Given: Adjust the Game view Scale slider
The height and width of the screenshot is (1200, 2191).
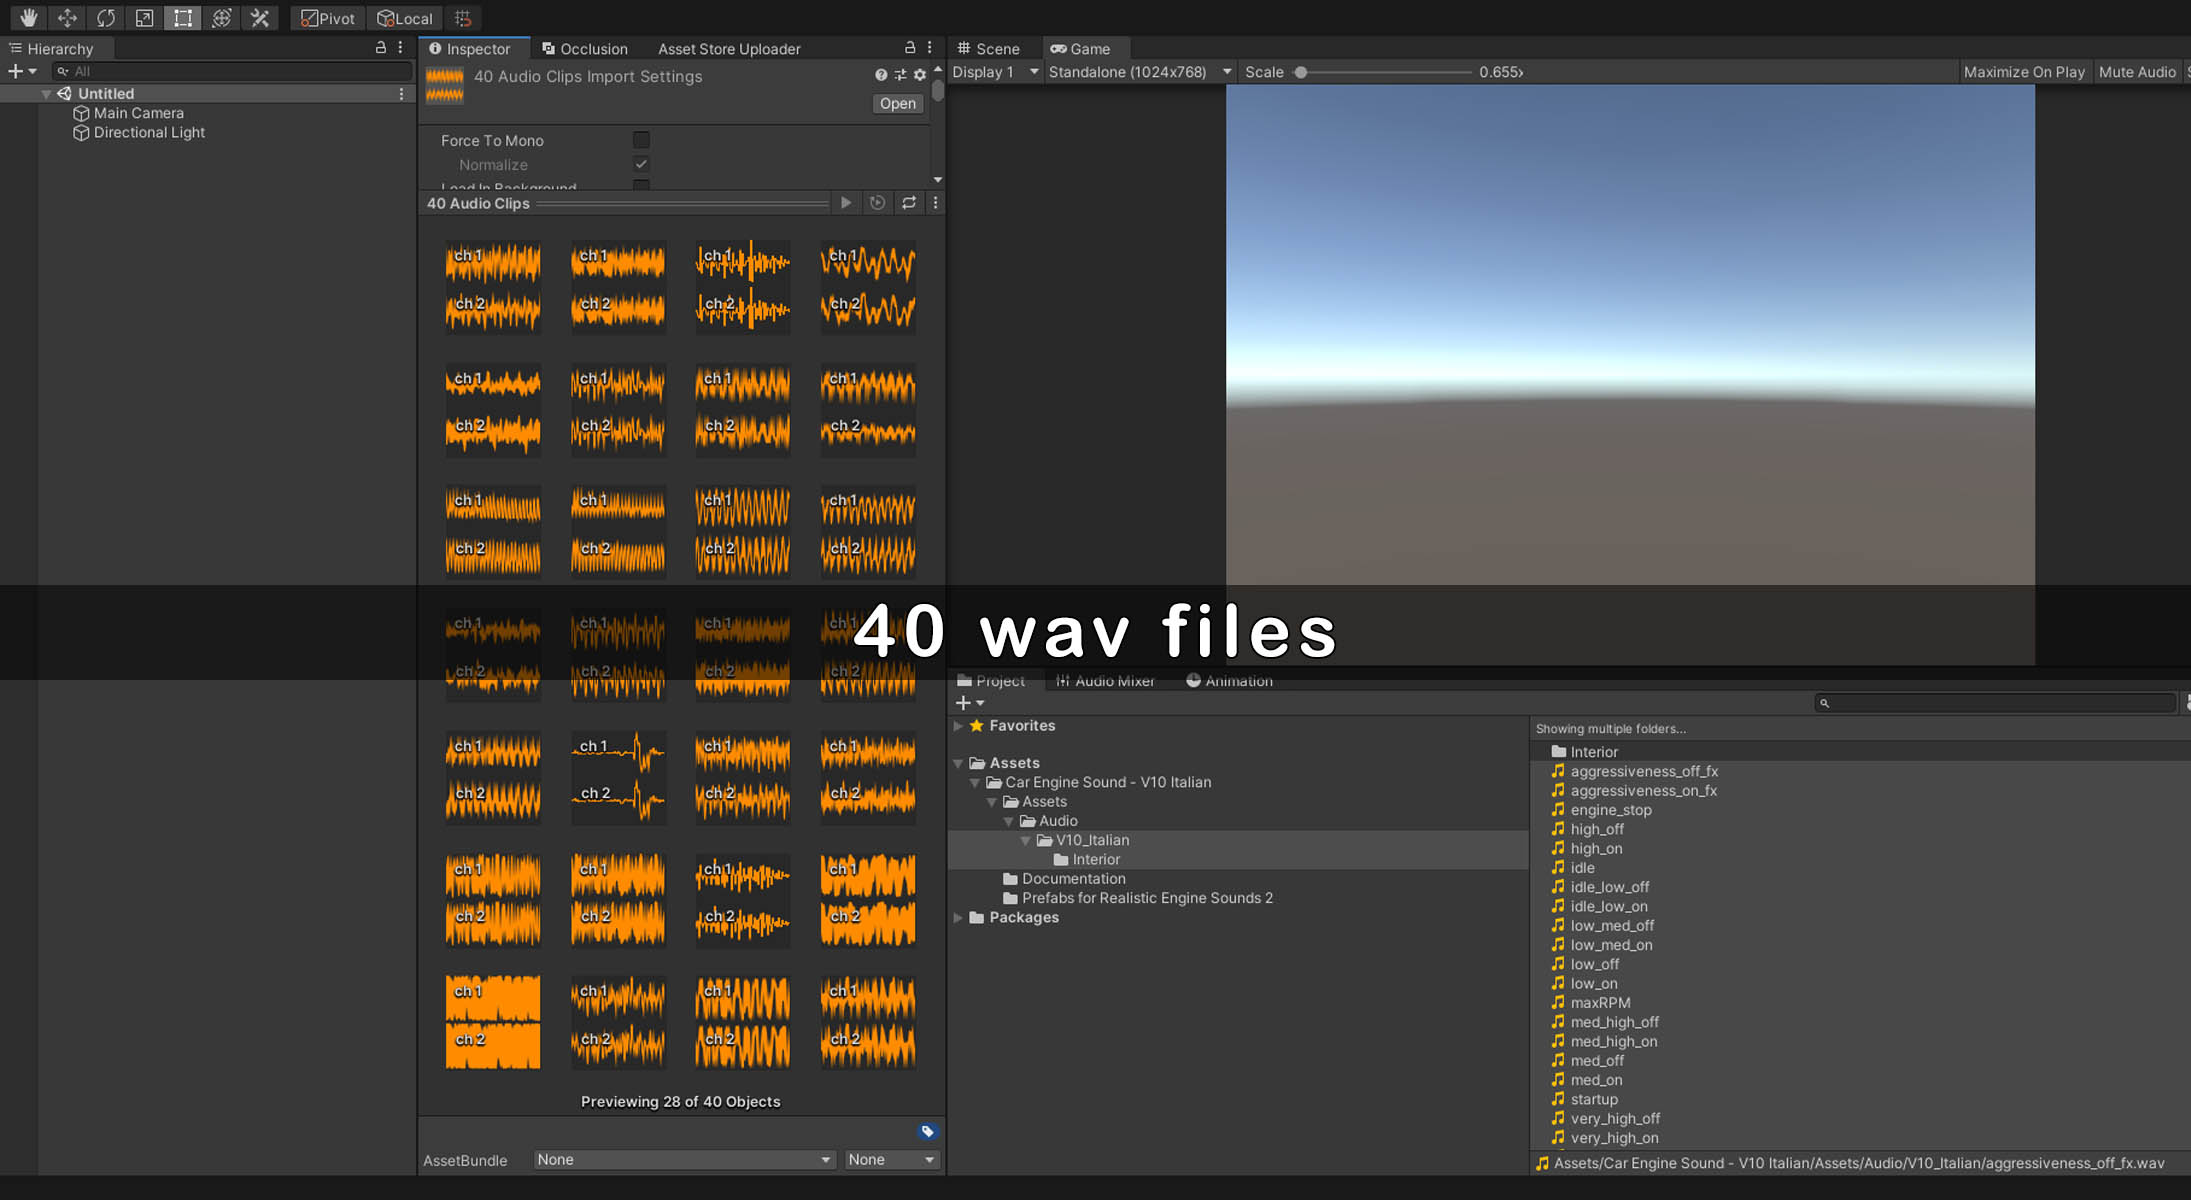Looking at the screenshot, I should click(1301, 72).
